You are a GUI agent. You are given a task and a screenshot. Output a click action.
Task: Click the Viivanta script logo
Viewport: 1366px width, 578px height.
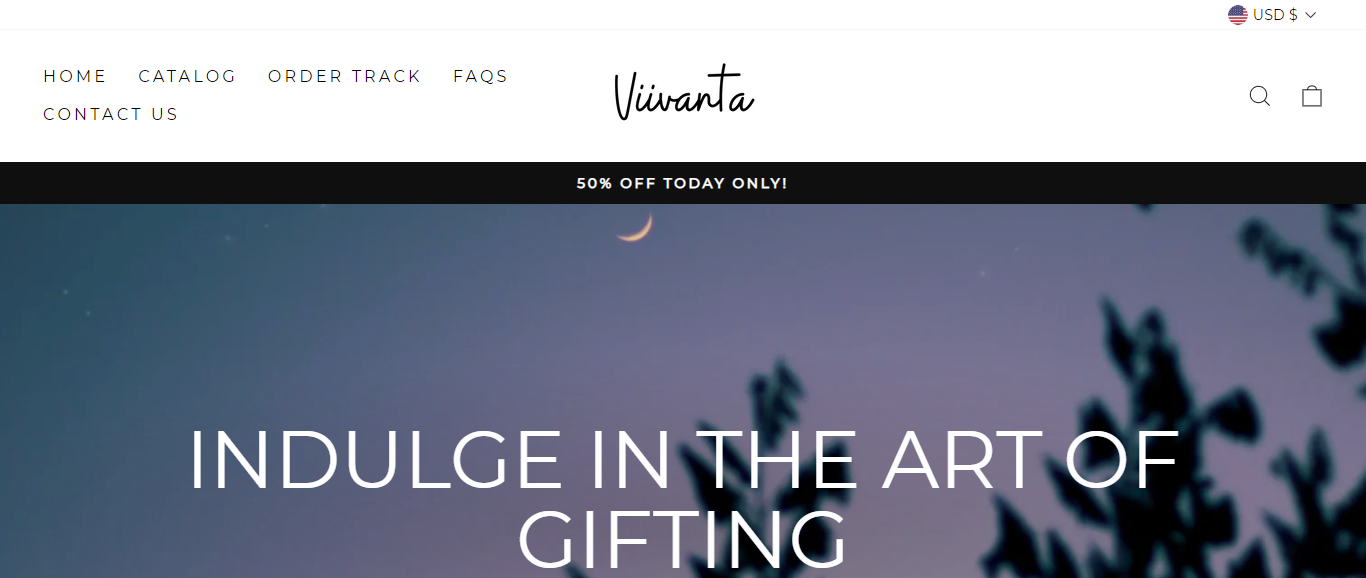[684, 96]
